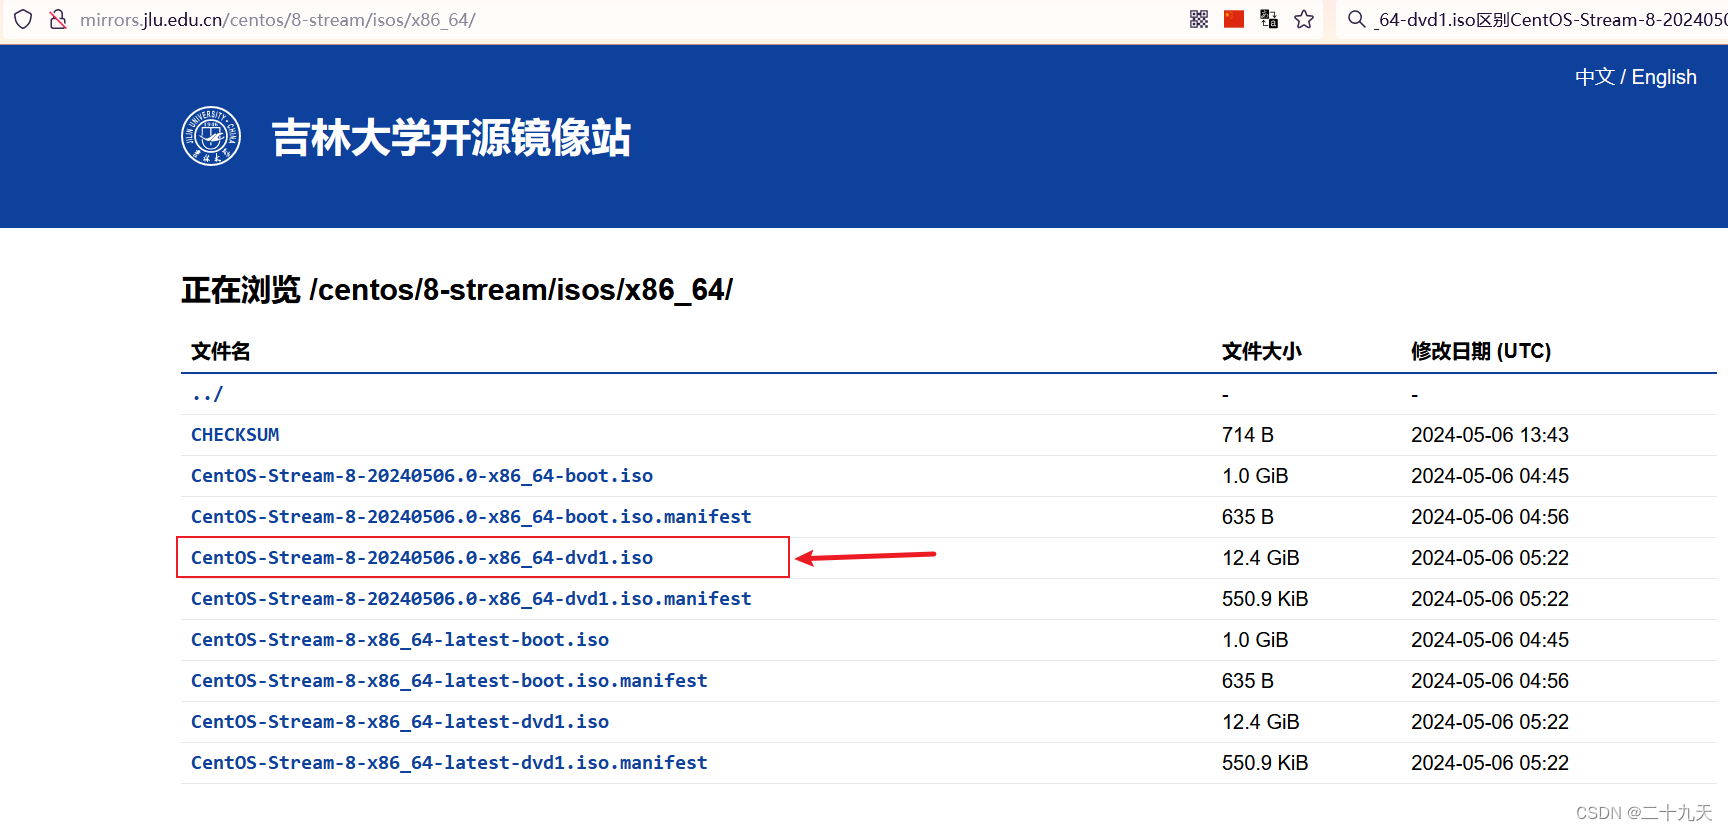Click the 1.0 GiB size of latest-boot.iso
The width and height of the screenshot is (1728, 831).
(1255, 640)
